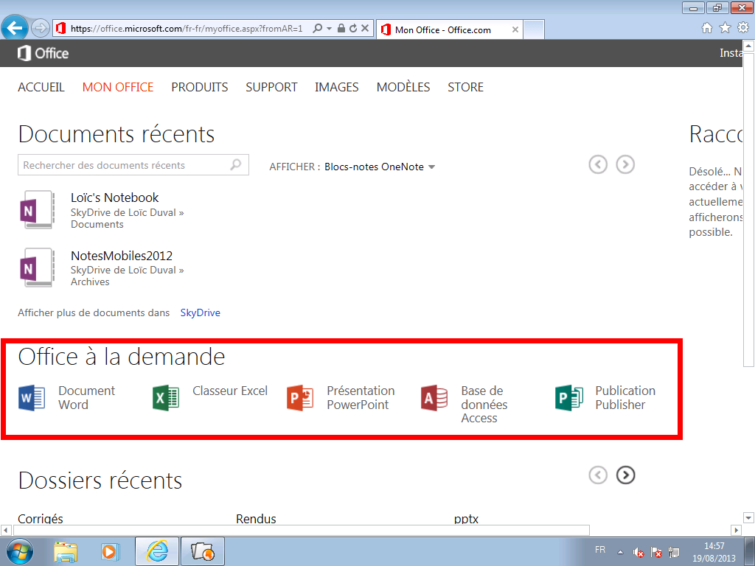
Task: Click Classeur Excel label
Action: [230, 391]
